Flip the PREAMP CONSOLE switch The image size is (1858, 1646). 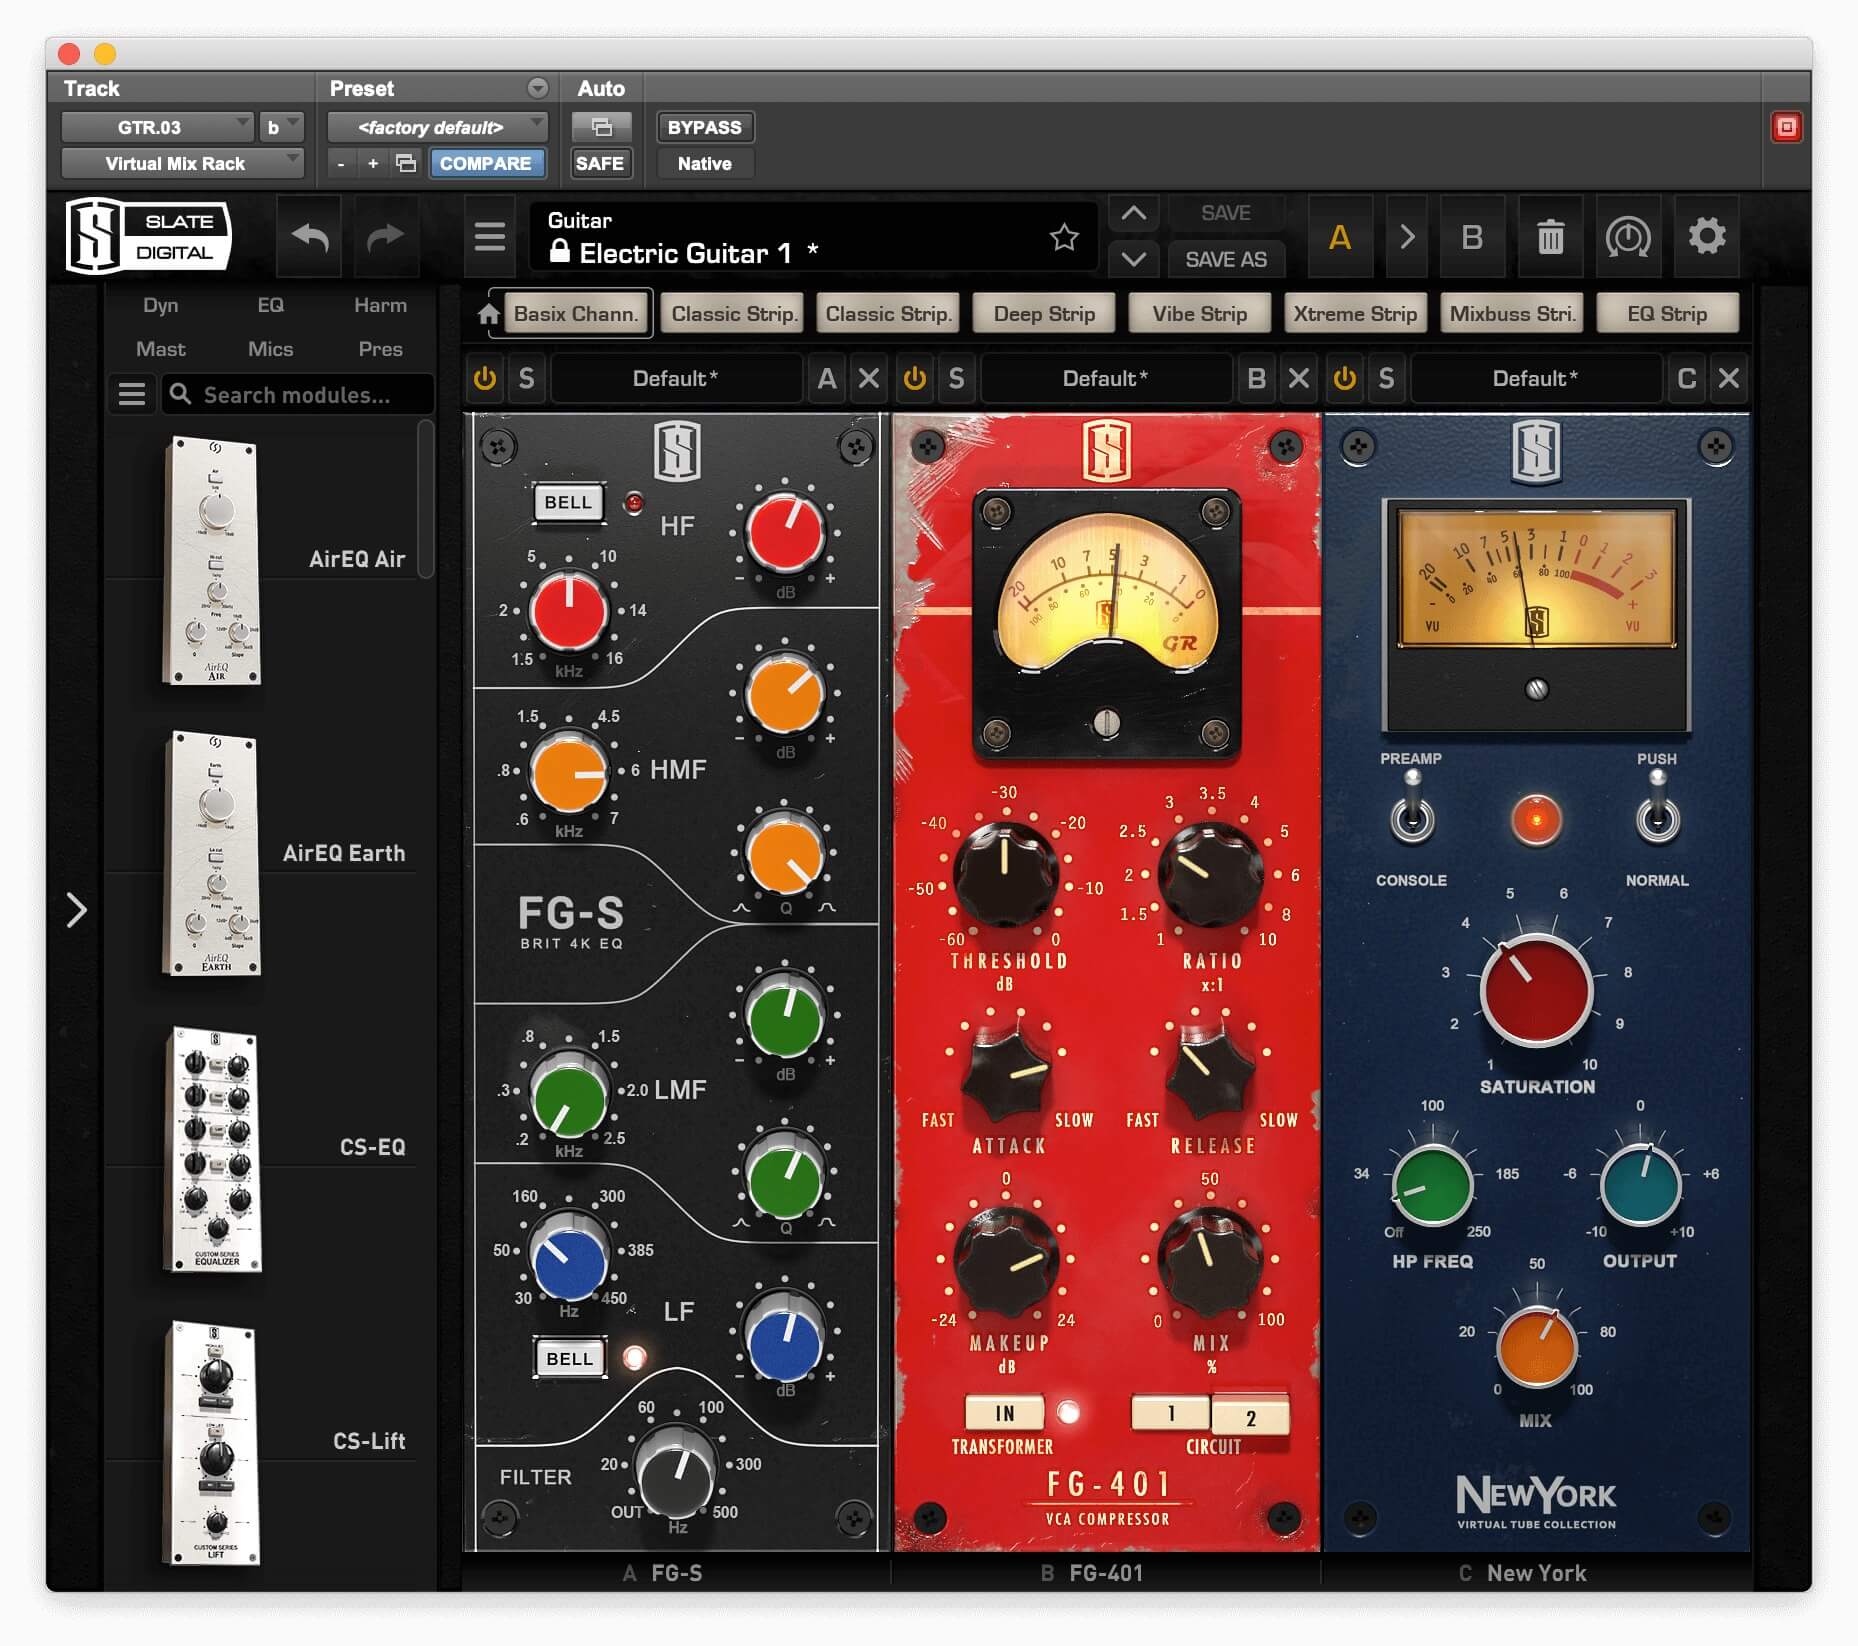[1411, 810]
